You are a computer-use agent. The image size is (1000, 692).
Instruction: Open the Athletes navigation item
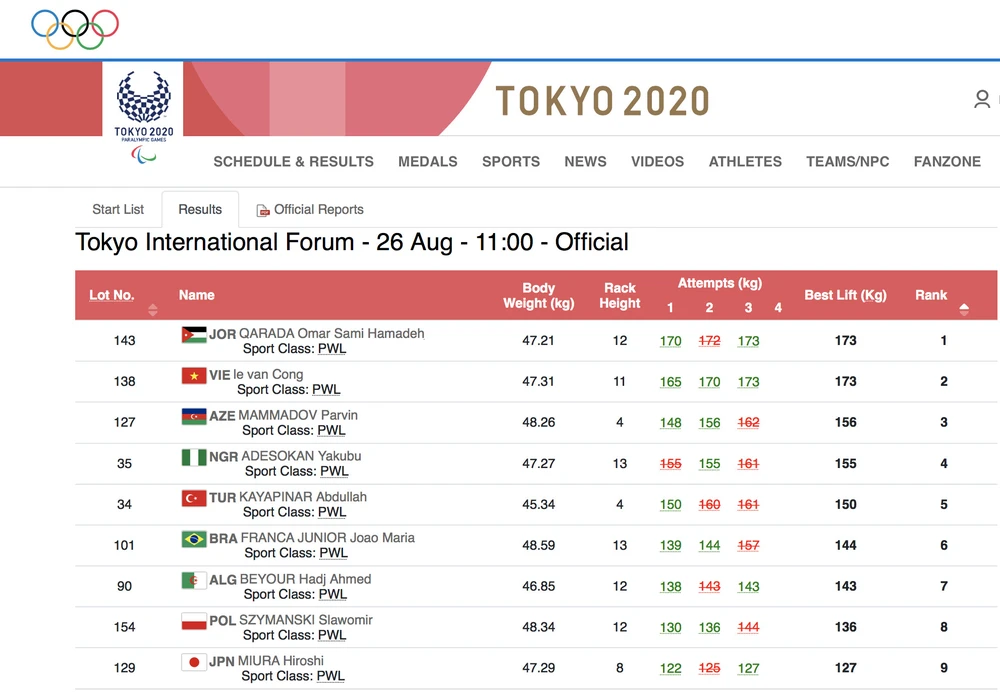point(745,161)
